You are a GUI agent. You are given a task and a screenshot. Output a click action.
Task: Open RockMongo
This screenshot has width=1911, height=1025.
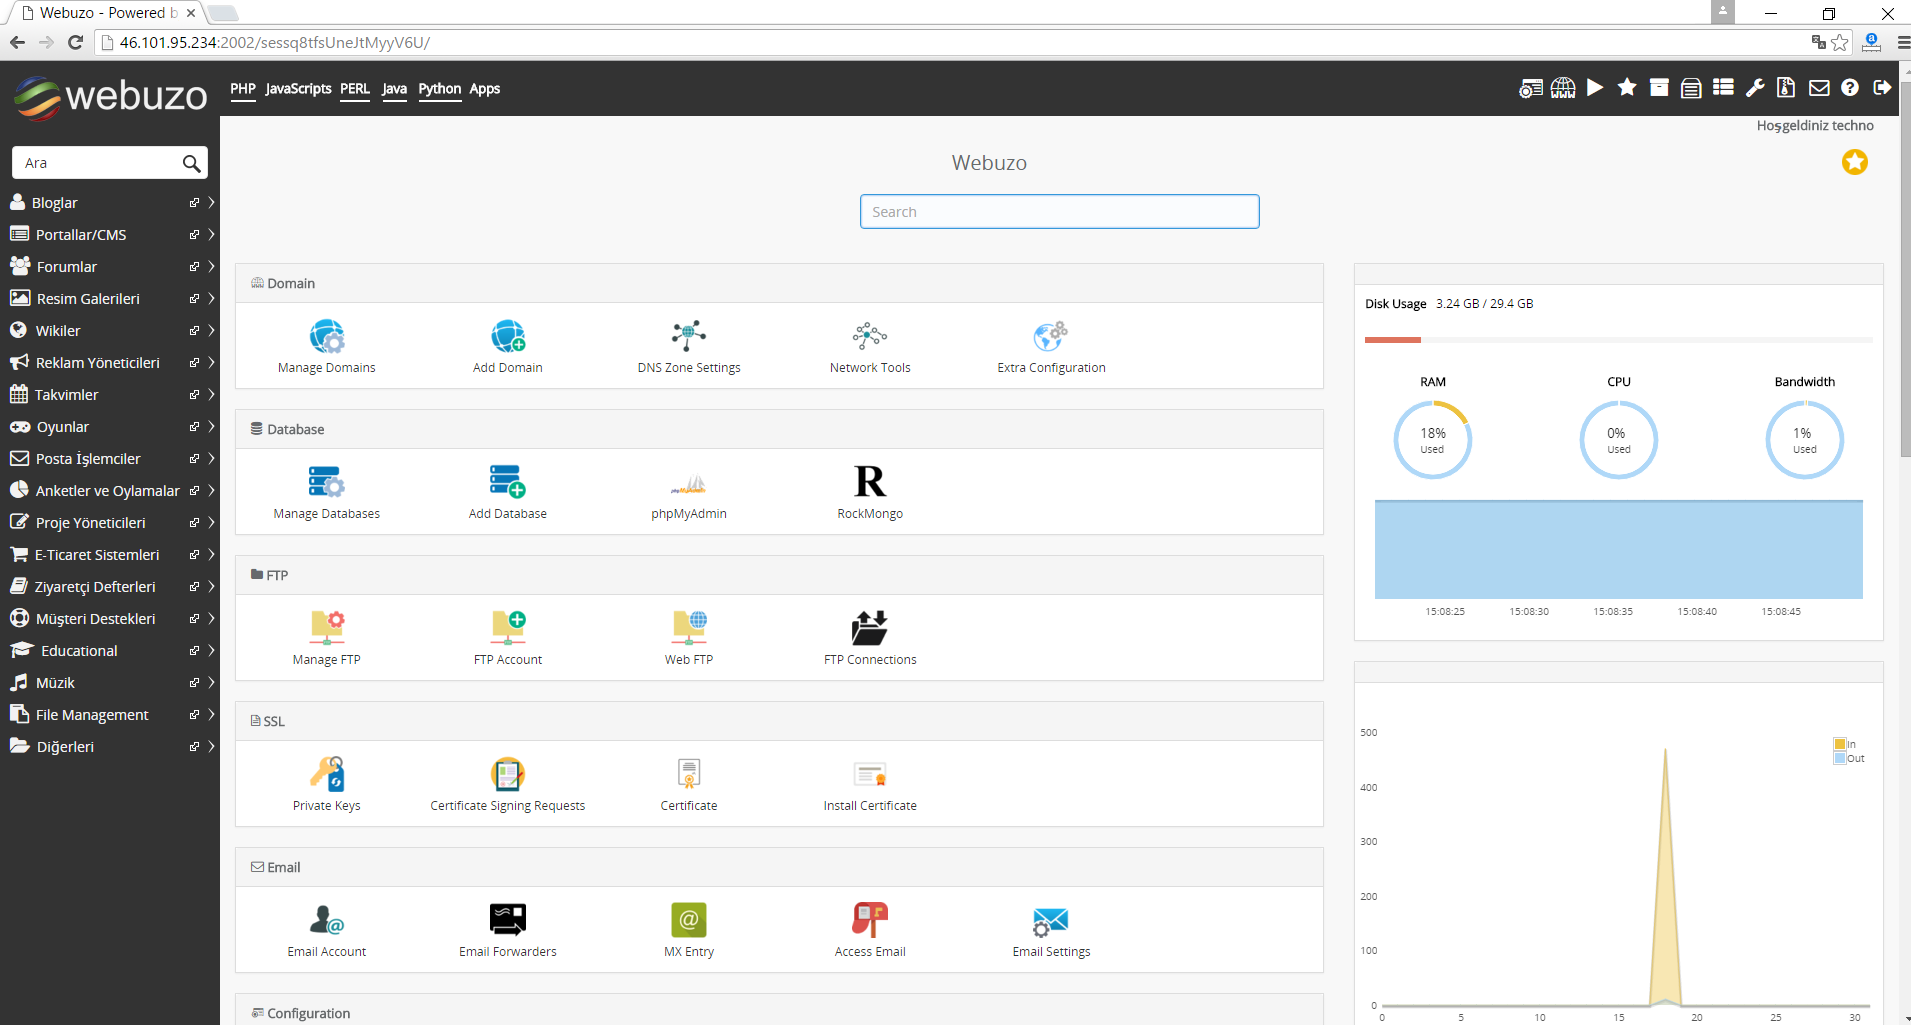click(x=870, y=492)
